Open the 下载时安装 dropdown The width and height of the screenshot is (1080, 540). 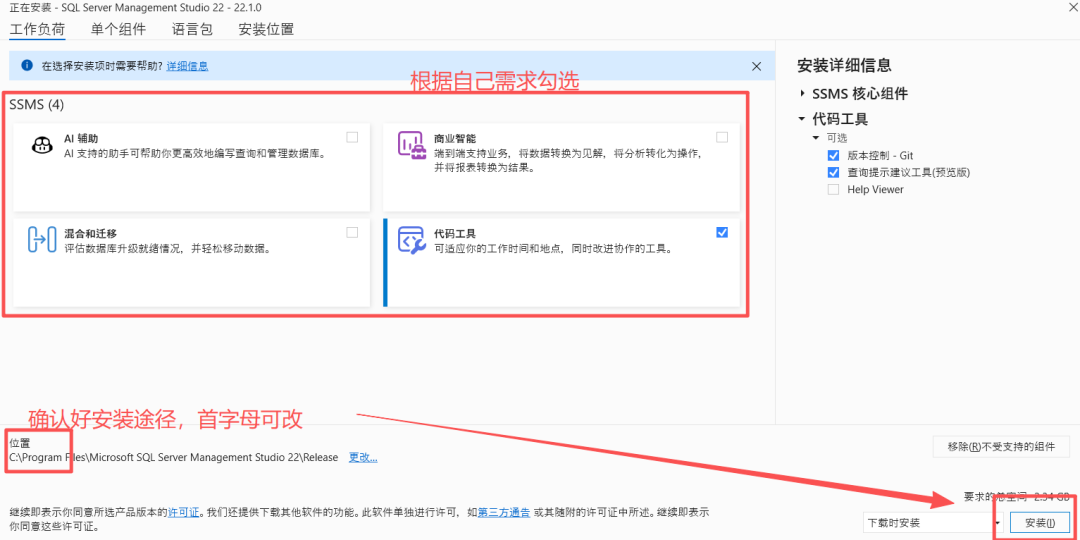(933, 523)
